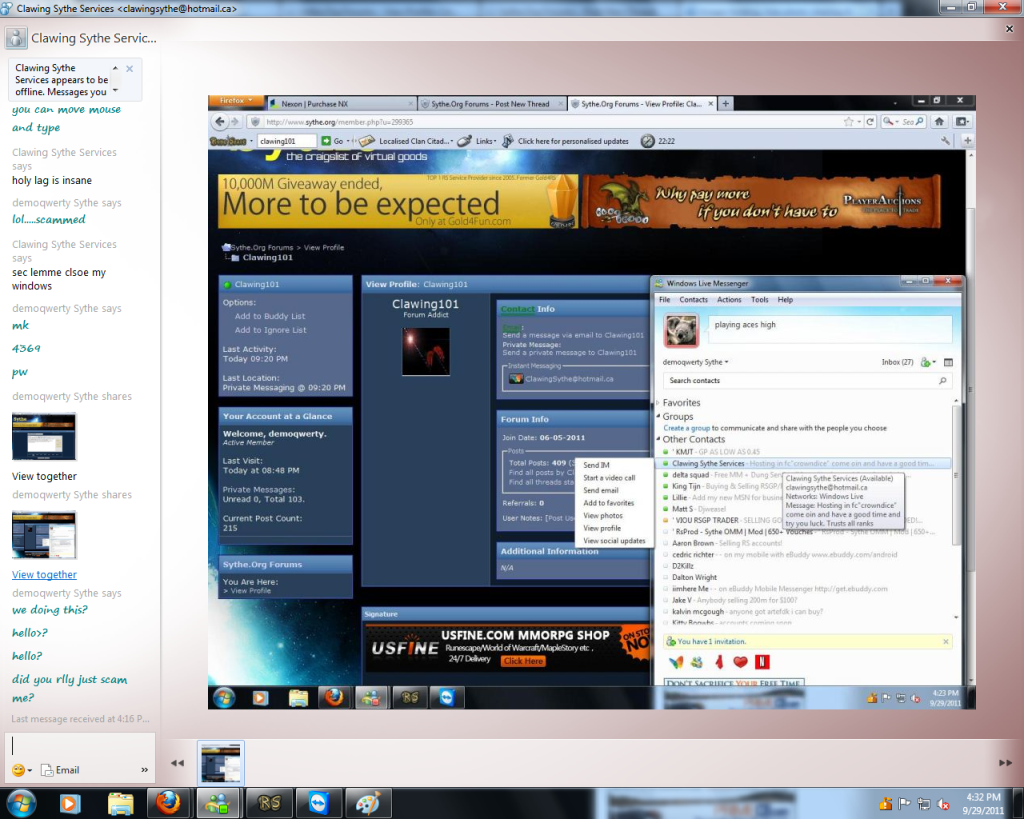Launch Windows Media Player from the taskbar
The height and width of the screenshot is (819, 1024).
tap(70, 803)
